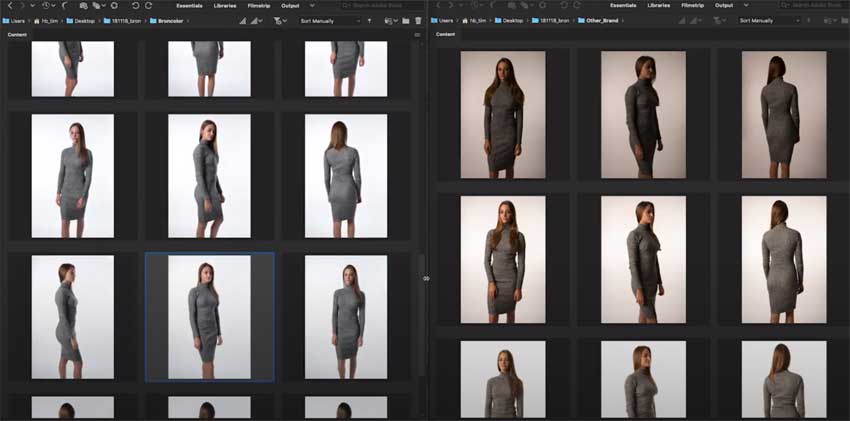850x421 pixels.
Task: Select full-length back-view thumbnail in Broncolor window
Action: pos(346,176)
